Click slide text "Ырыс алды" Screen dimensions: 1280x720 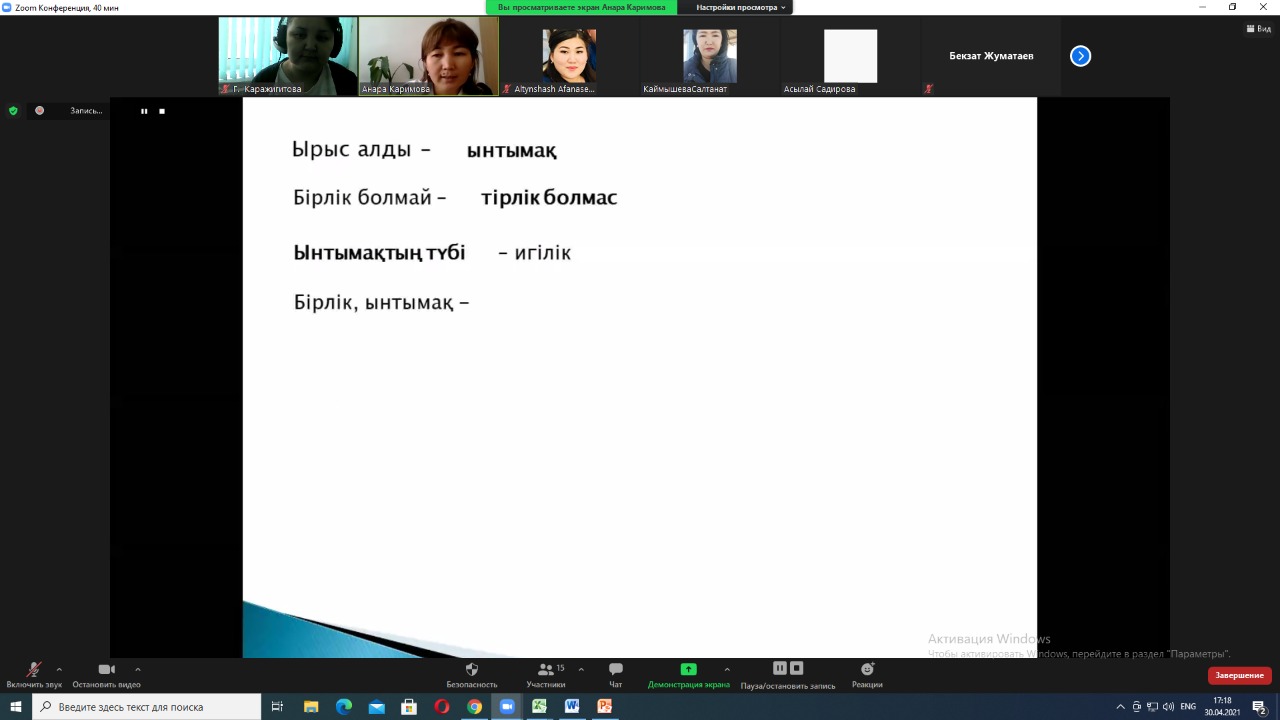[351, 150]
